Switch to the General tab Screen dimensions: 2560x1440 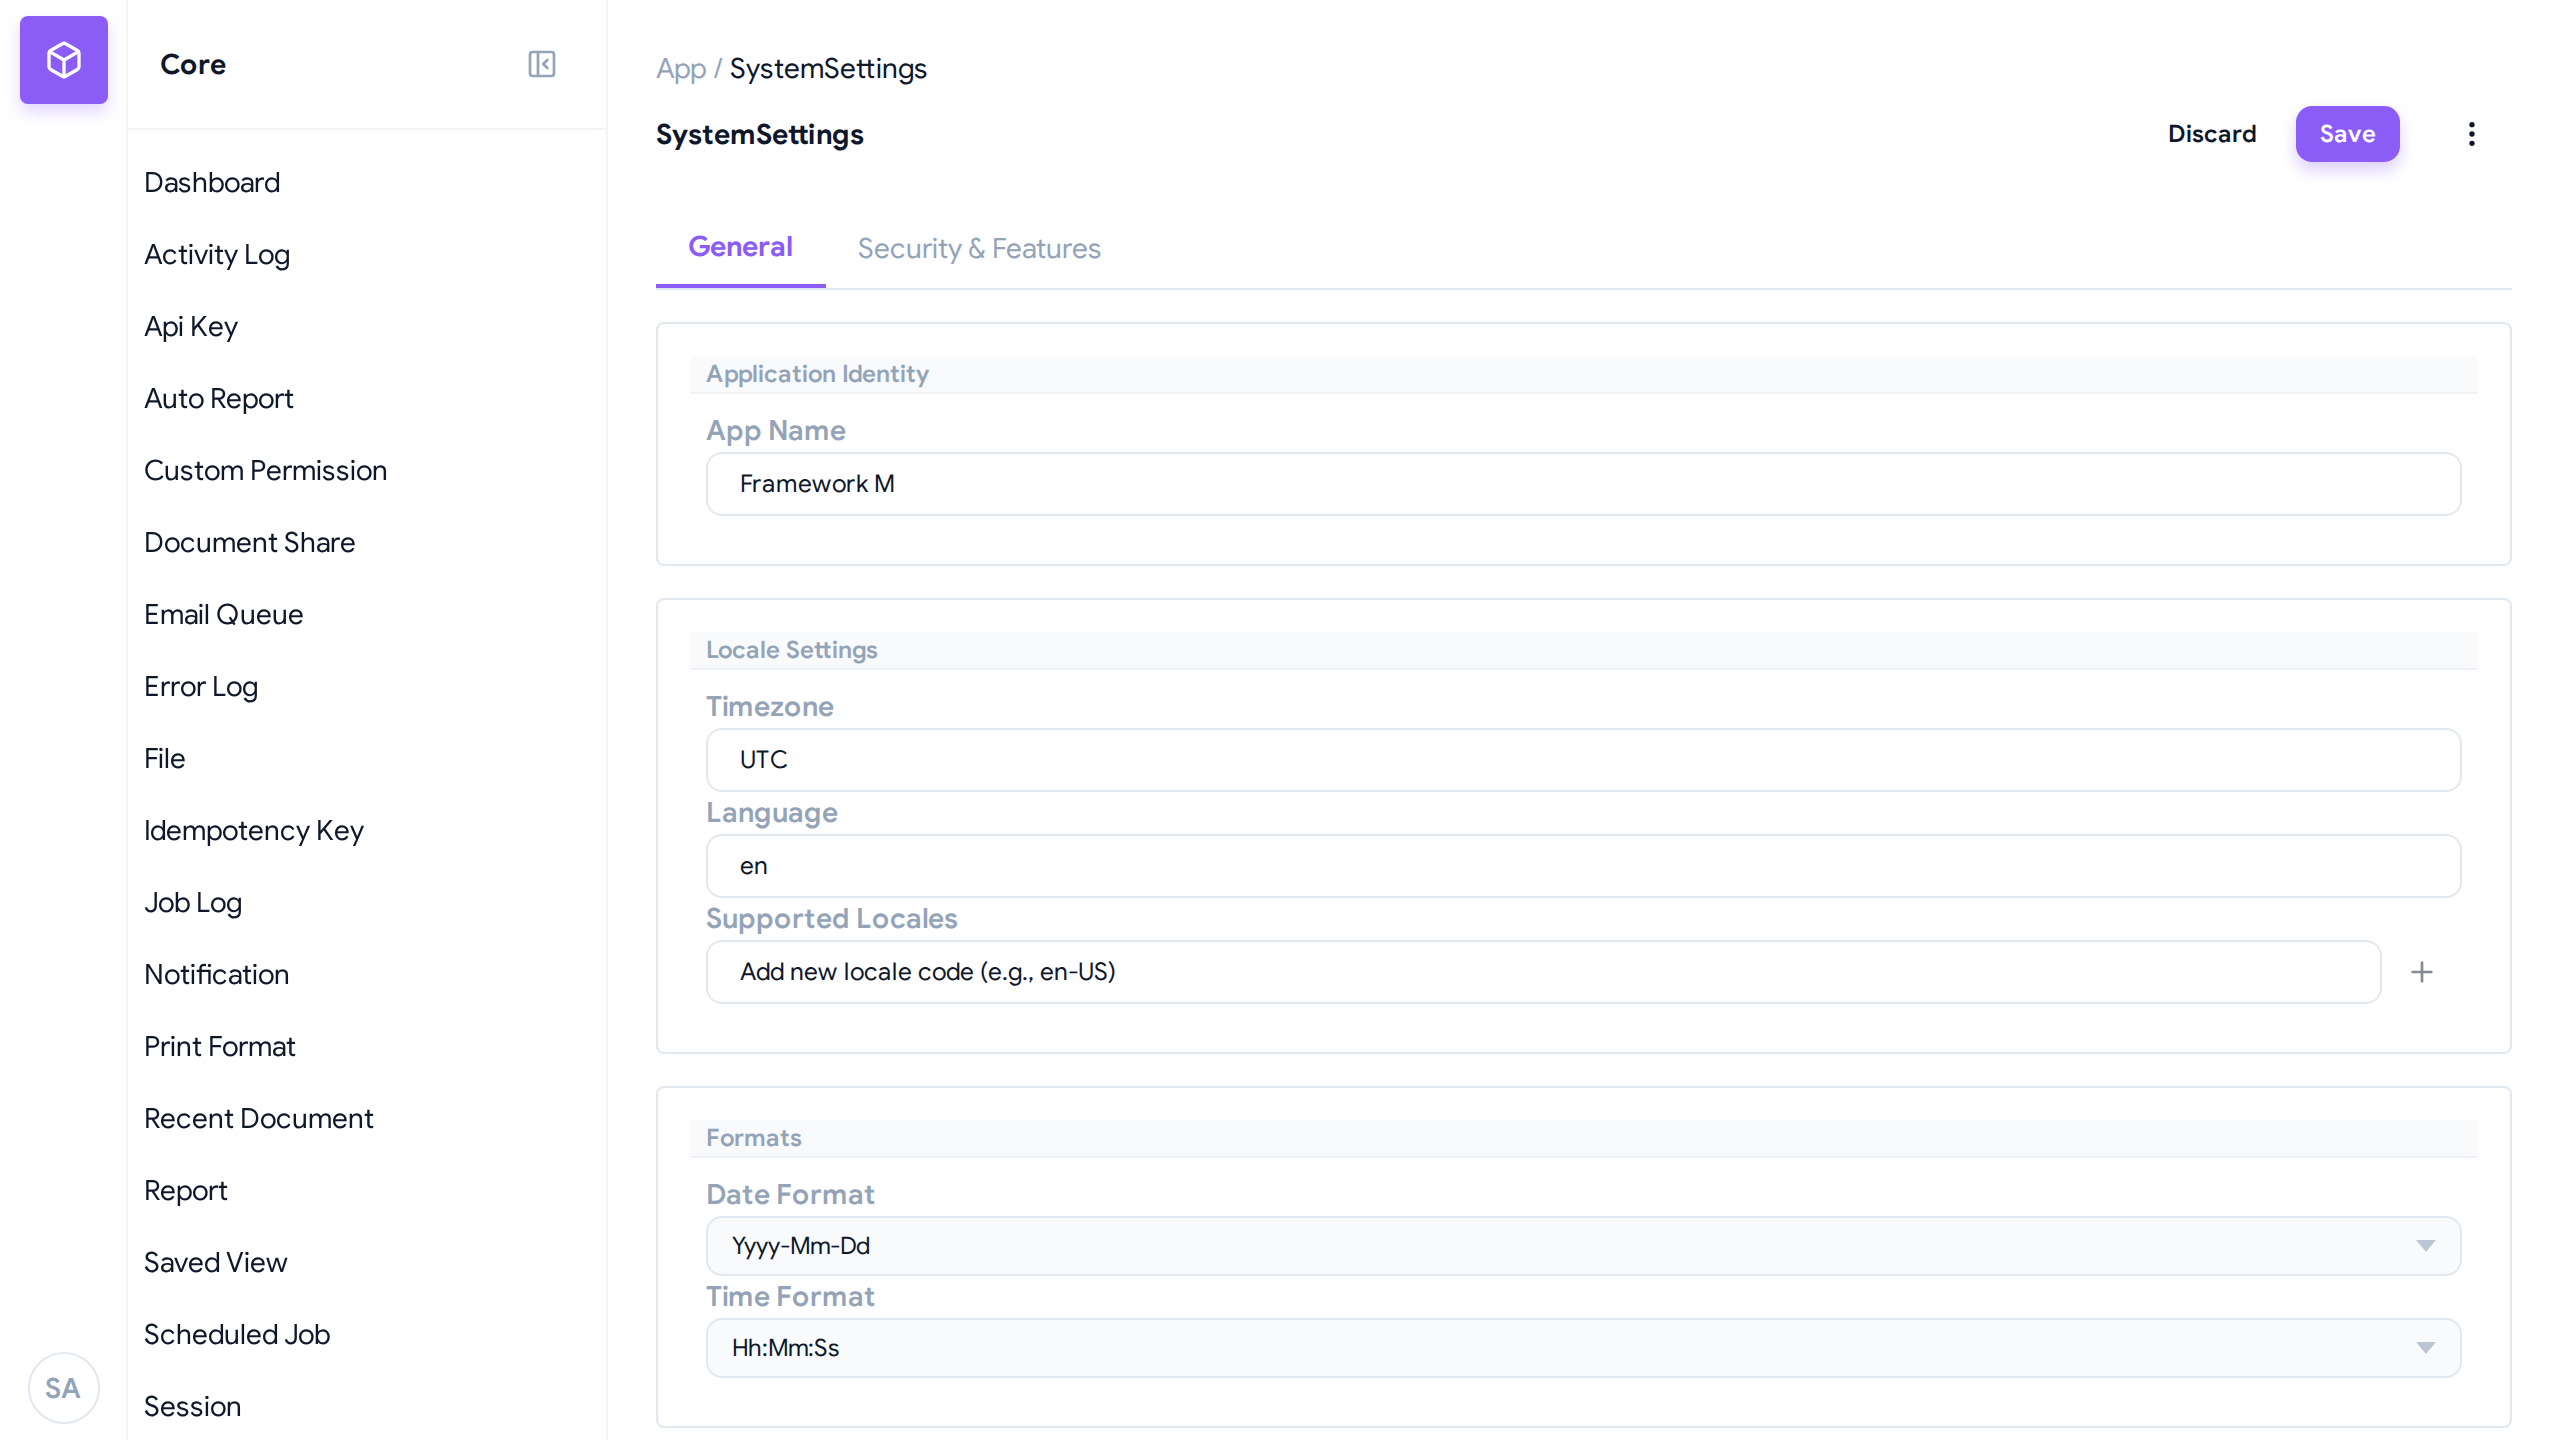[740, 247]
